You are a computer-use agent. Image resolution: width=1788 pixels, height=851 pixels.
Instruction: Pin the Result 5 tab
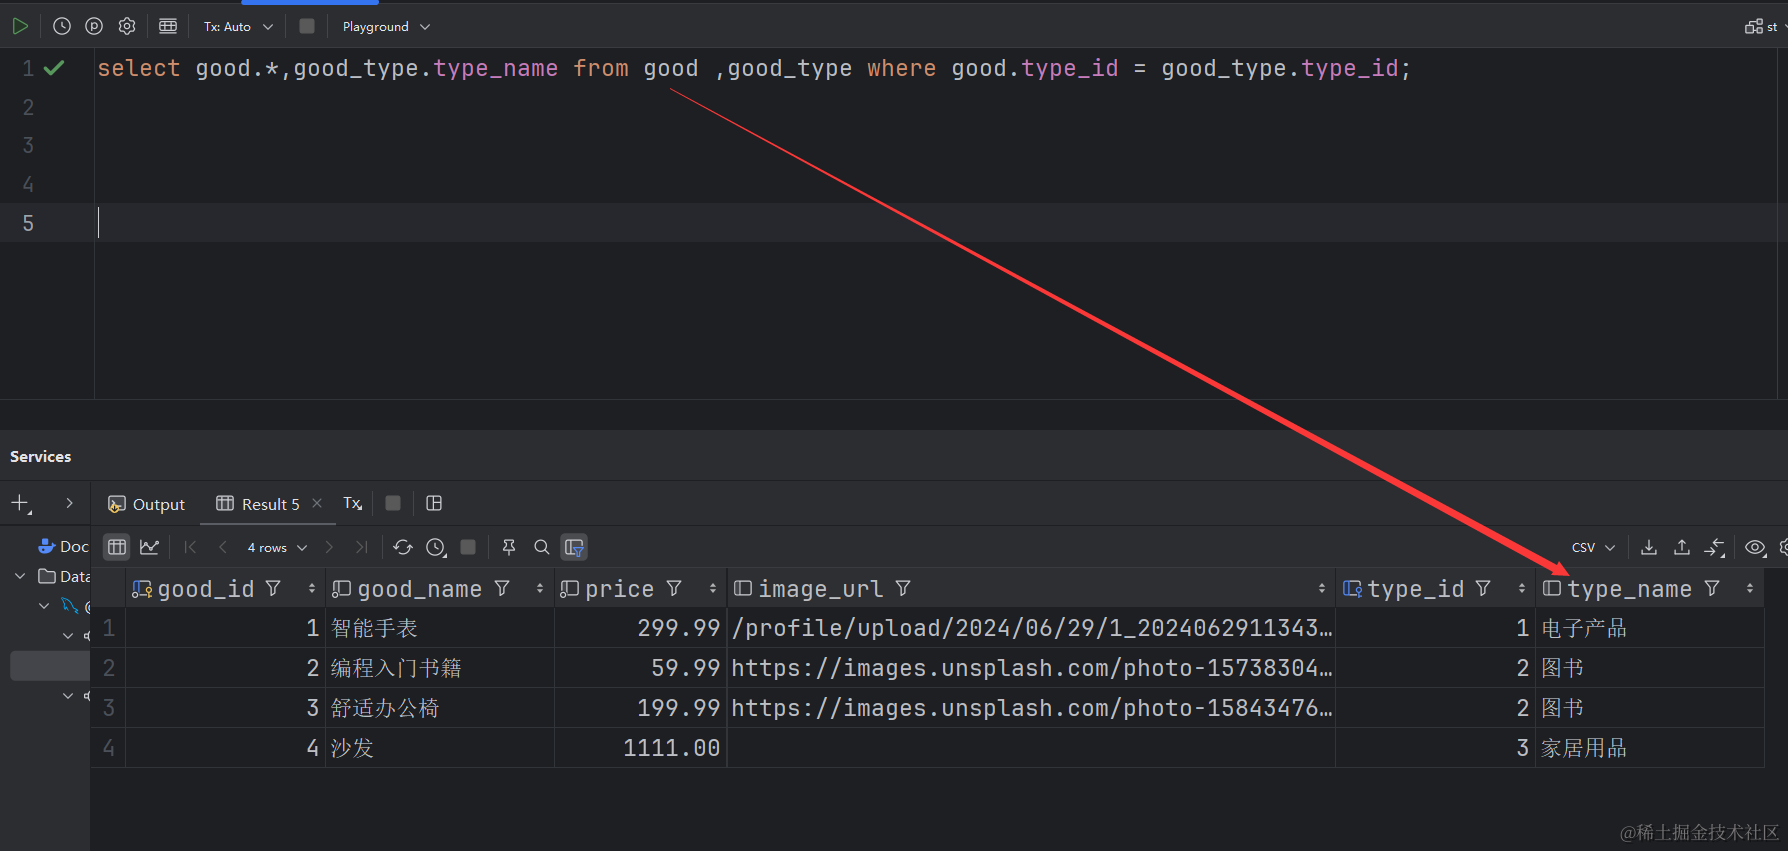click(509, 547)
